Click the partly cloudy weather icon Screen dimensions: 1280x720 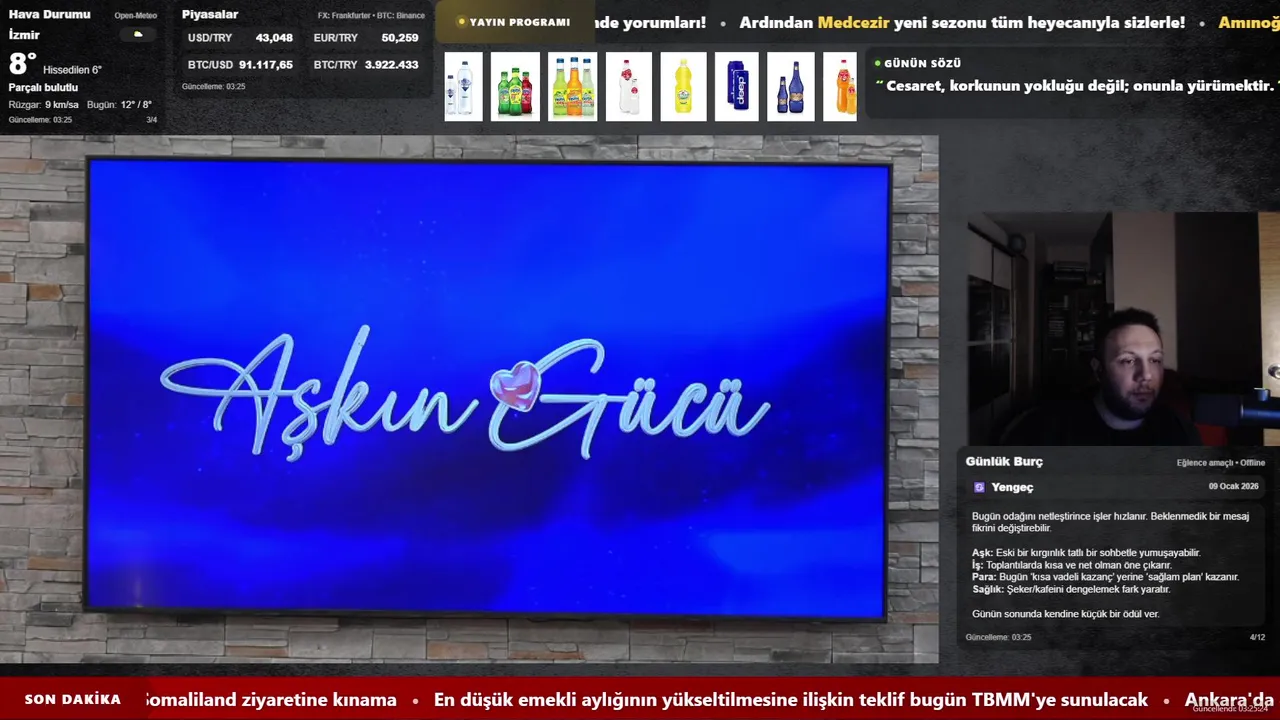coord(138,35)
